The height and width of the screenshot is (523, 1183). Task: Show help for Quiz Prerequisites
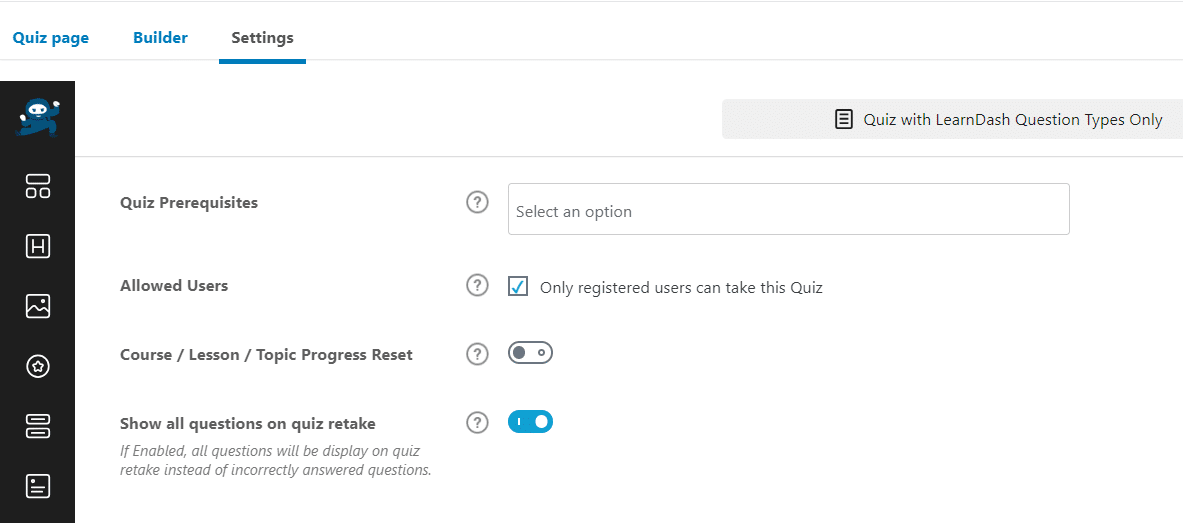pos(477,202)
